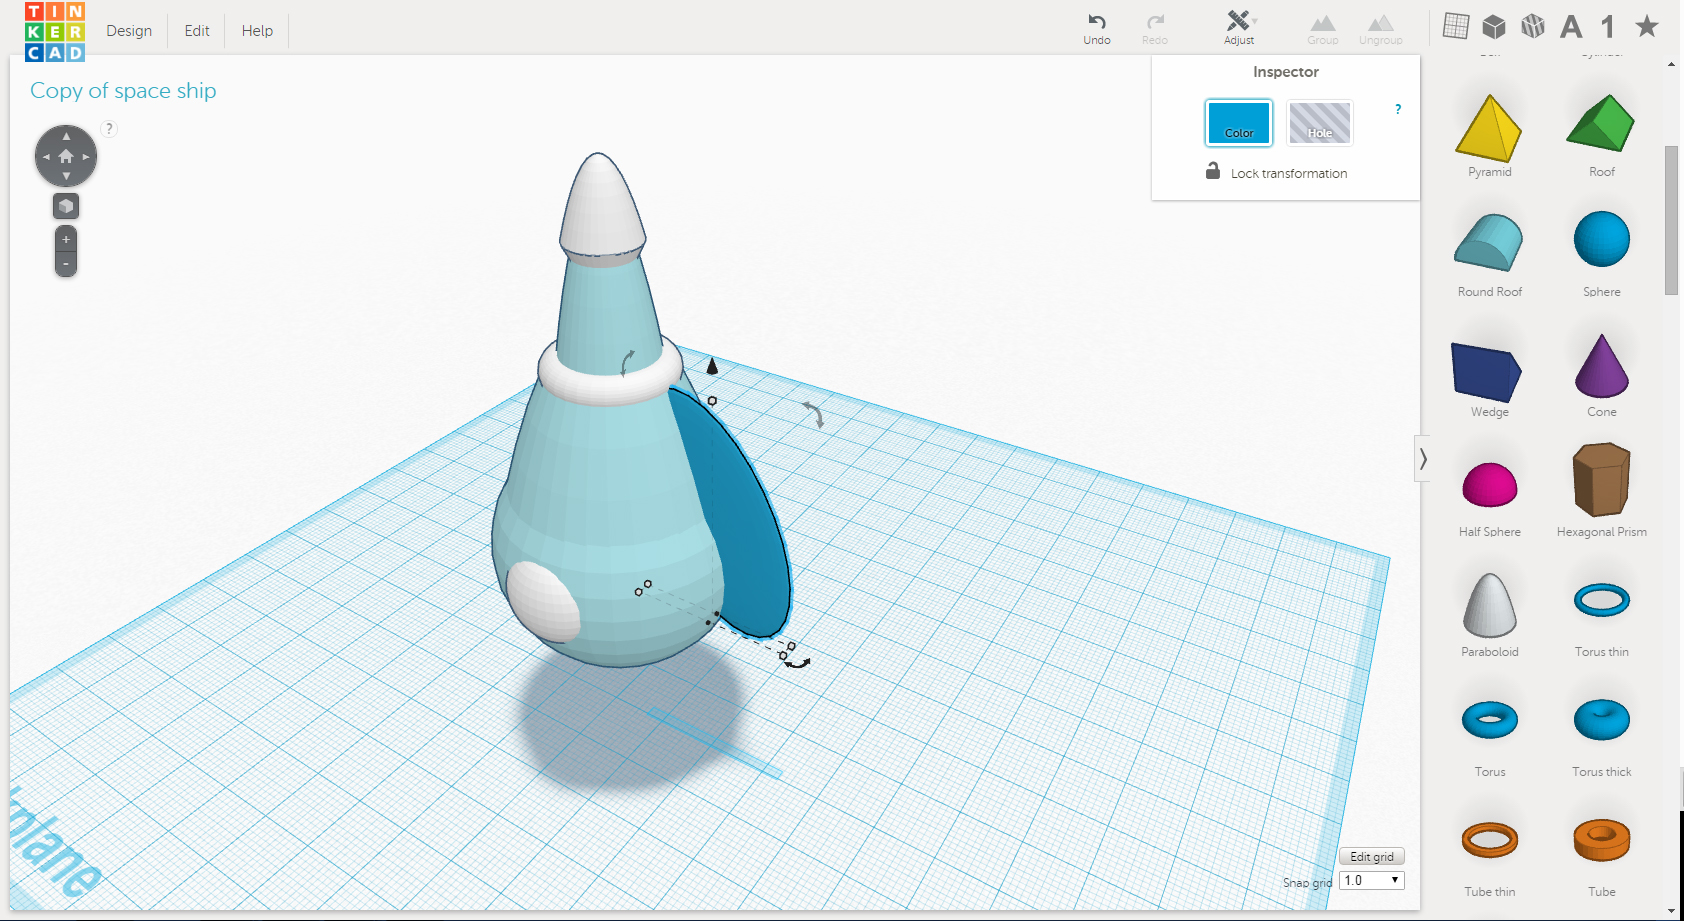This screenshot has height=921, width=1684.
Task: Click the Ungroup icon
Action: (1380, 28)
